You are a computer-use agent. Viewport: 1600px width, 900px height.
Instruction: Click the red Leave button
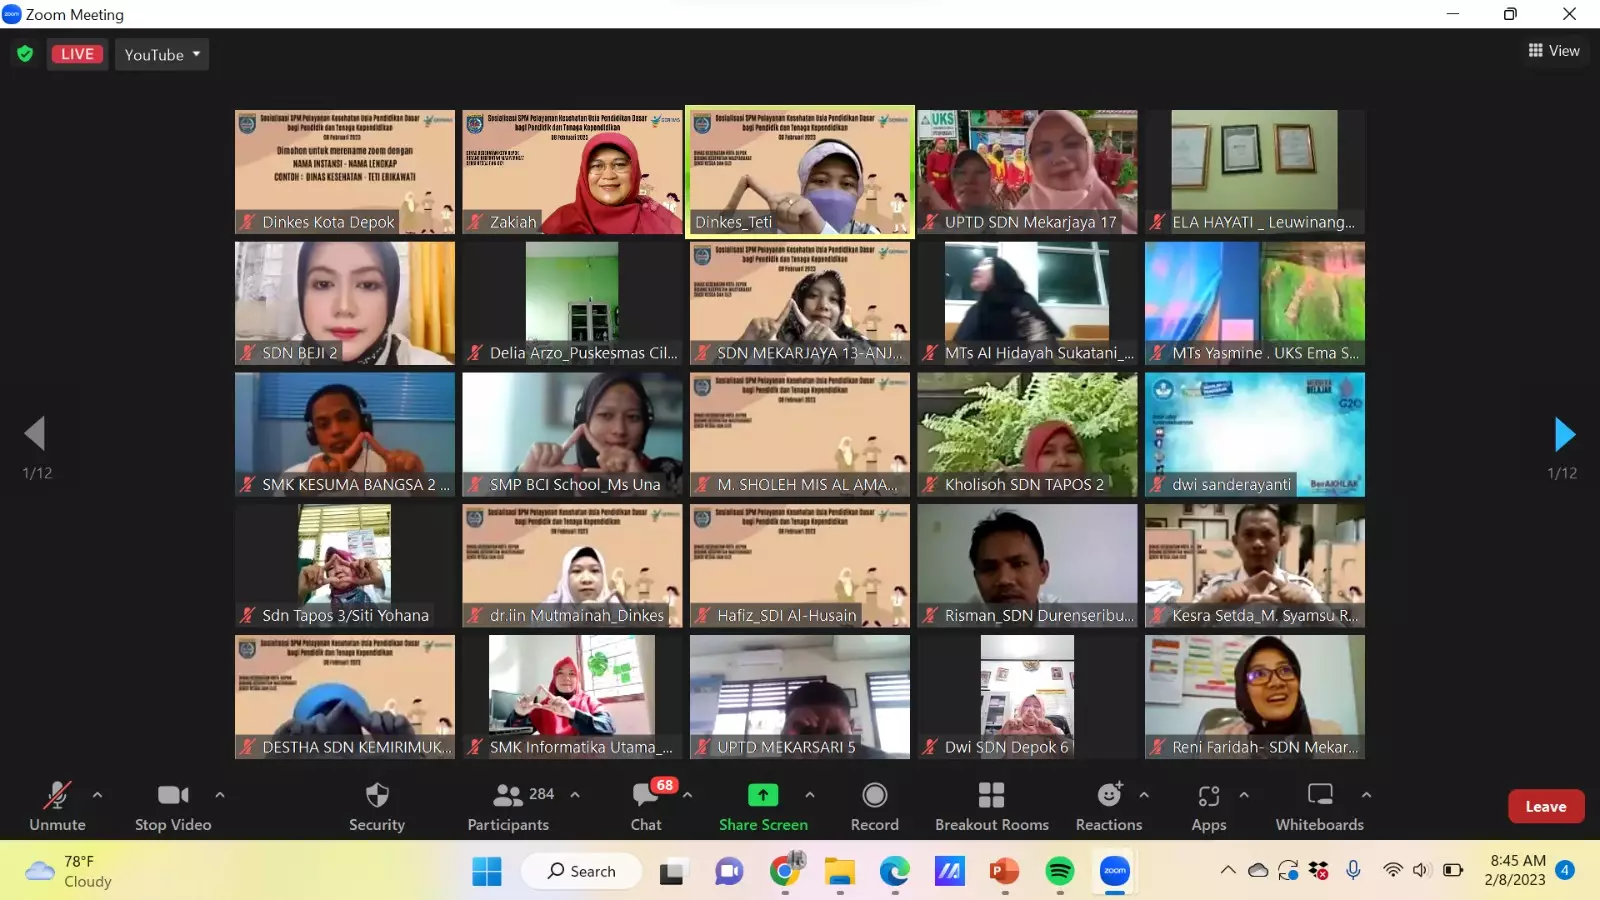tap(1545, 806)
